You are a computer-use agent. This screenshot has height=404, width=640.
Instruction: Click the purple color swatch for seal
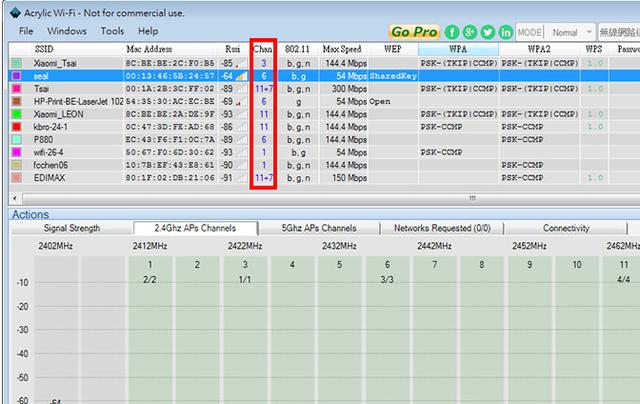coord(16,75)
